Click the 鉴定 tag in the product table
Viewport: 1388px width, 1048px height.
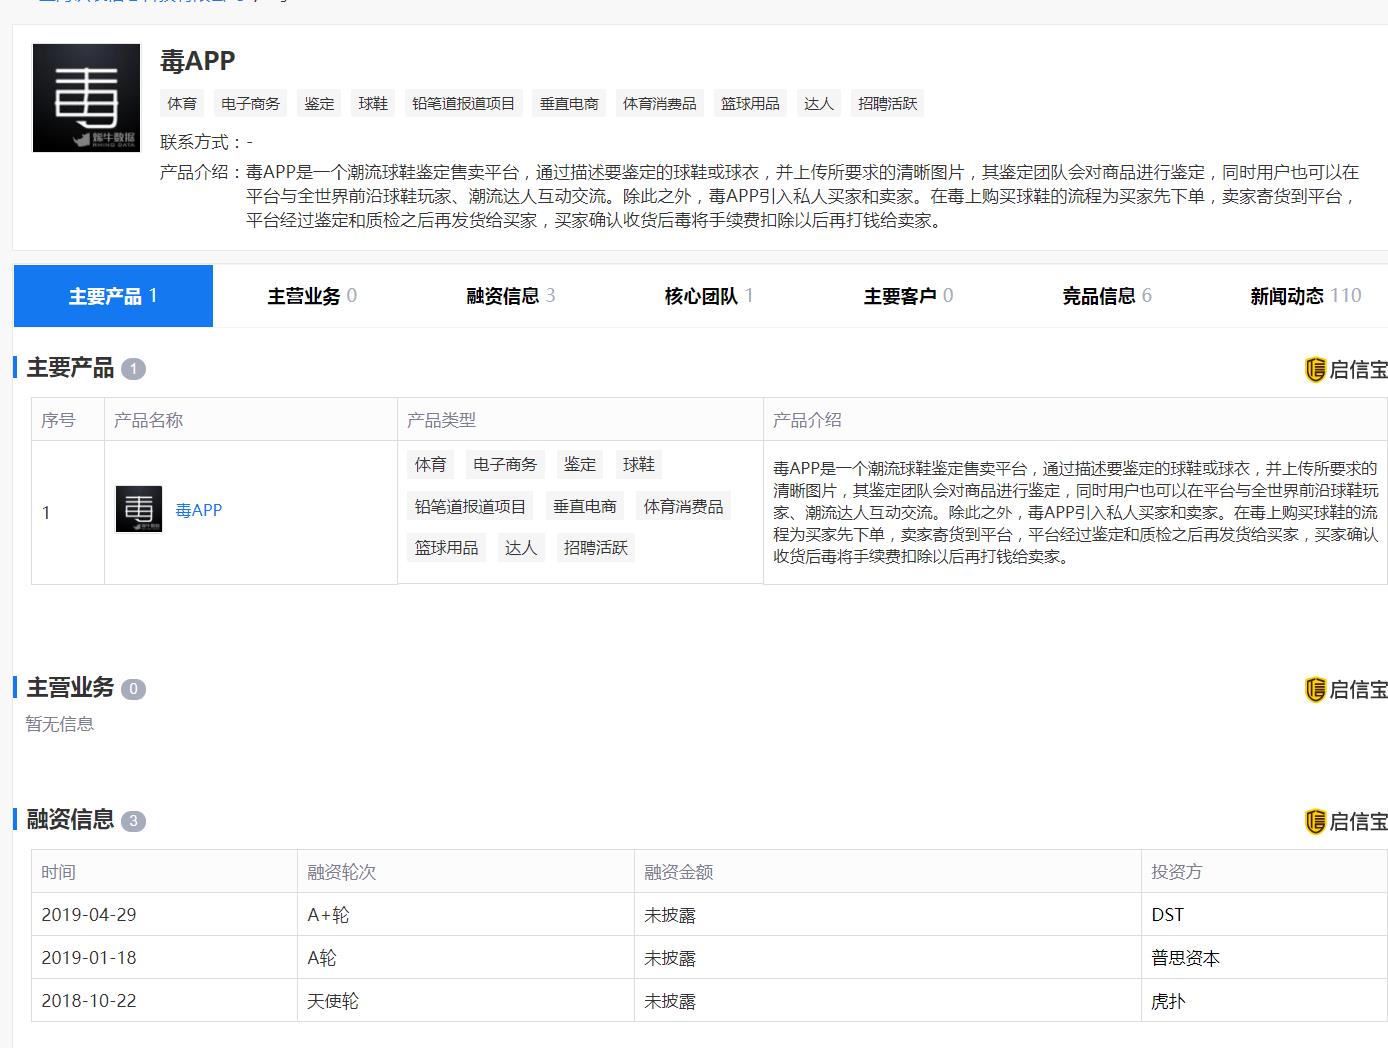(x=579, y=465)
